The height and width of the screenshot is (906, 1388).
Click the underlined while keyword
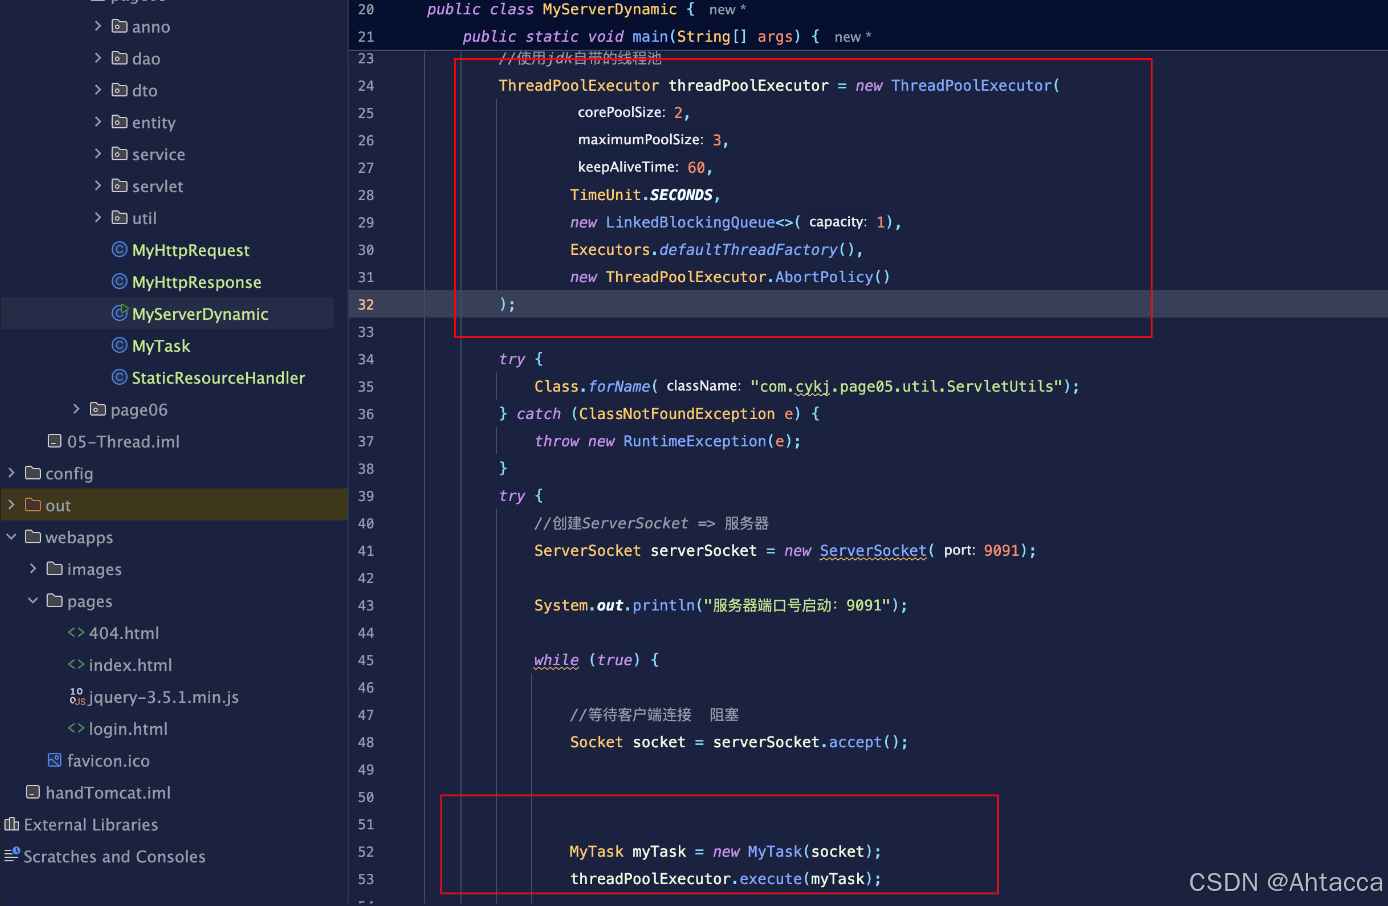pyautogui.click(x=556, y=660)
